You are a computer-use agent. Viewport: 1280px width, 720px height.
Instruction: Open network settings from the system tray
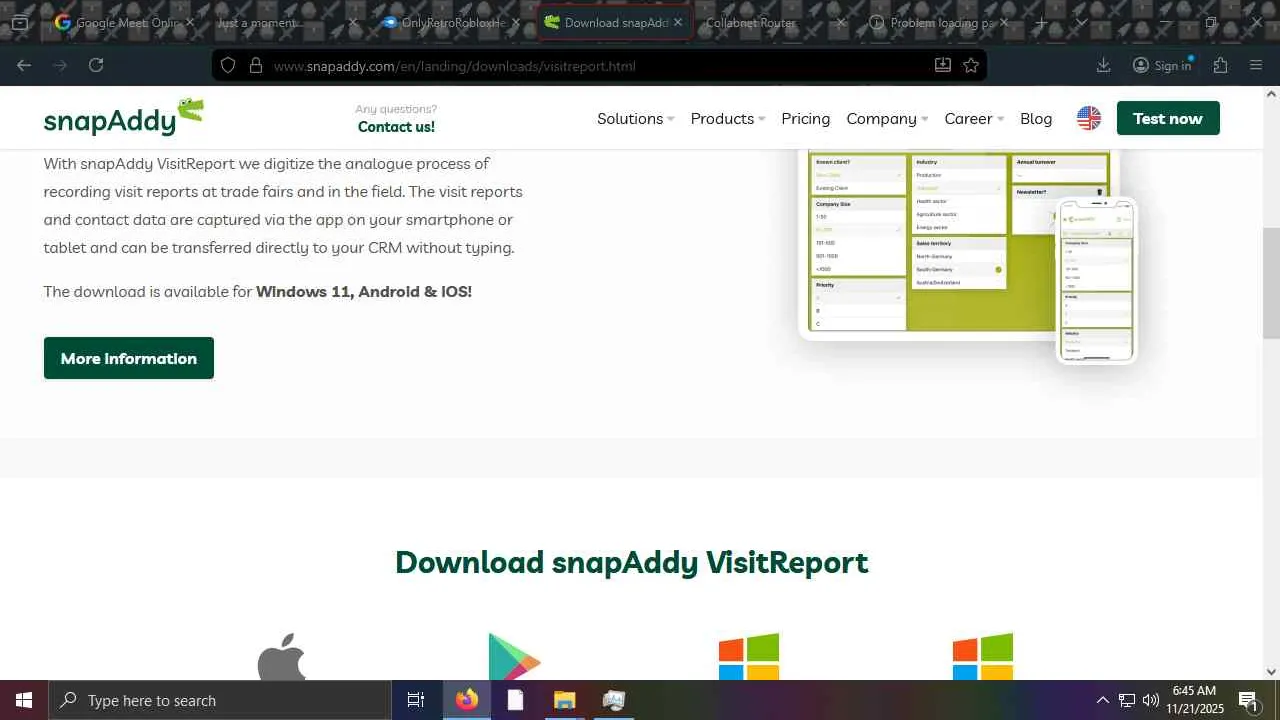(1127, 700)
